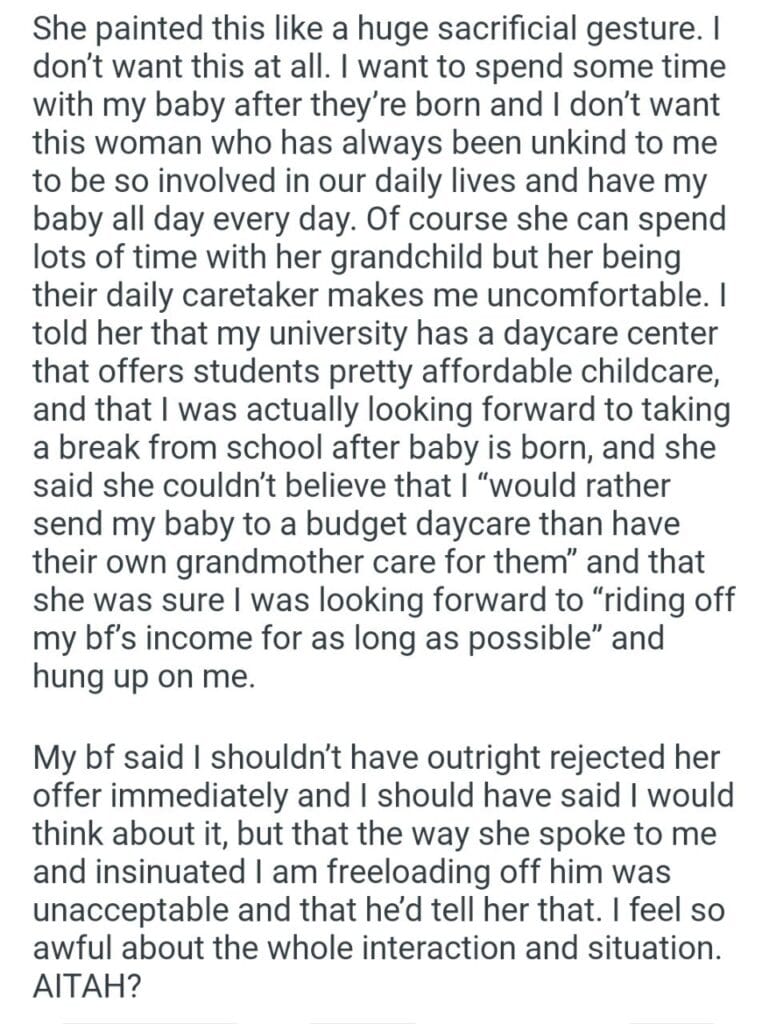Click the middle pill button outline below the post
Image resolution: width=776 pixels, height=1024 pixels.
(x=362, y=1020)
